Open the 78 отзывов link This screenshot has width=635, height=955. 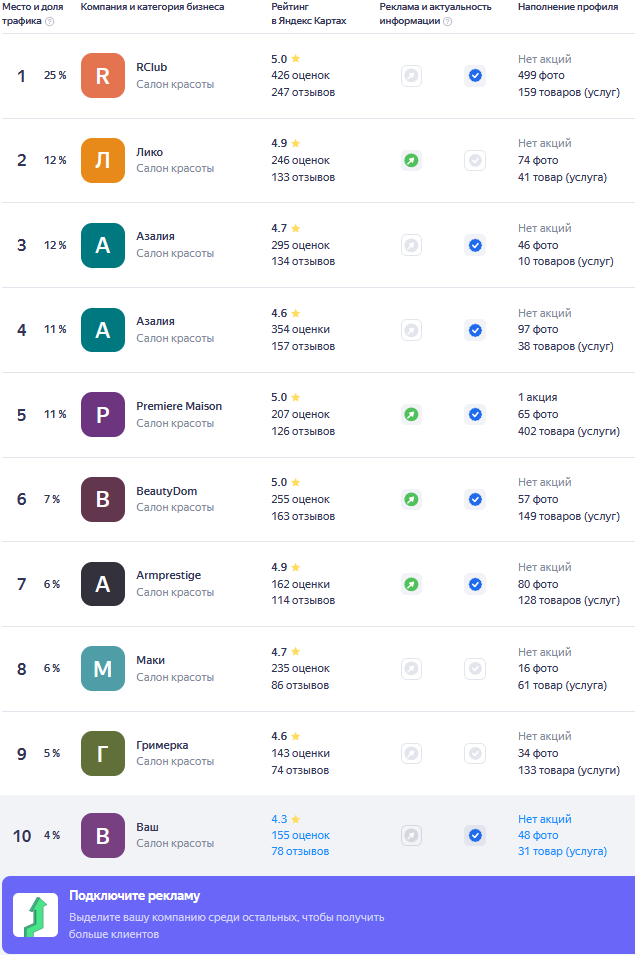(x=300, y=851)
